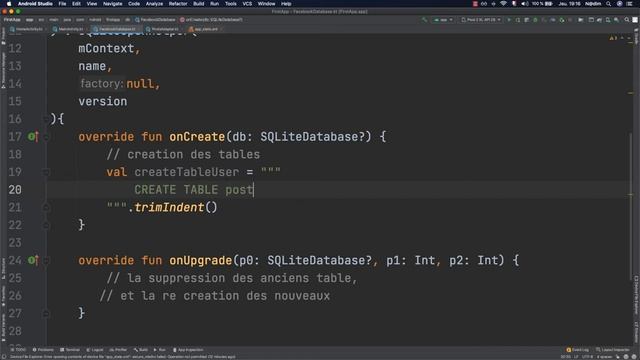Open the Run tool window button
Screen dimensions: 640x360
point(160,350)
